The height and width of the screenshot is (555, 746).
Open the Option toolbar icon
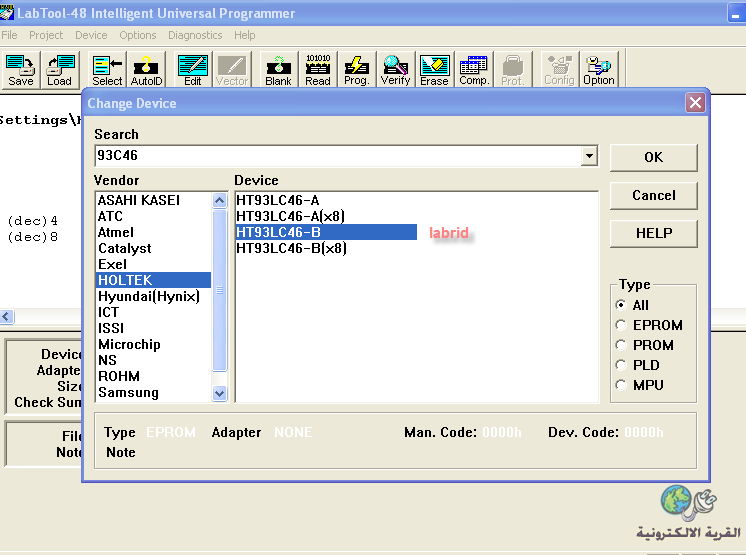click(599, 69)
